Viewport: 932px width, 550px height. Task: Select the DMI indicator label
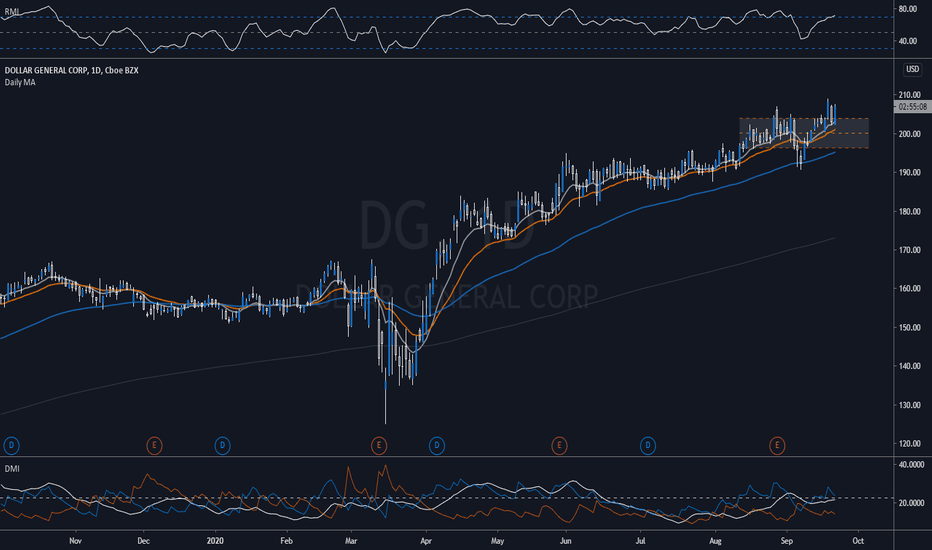[12, 469]
